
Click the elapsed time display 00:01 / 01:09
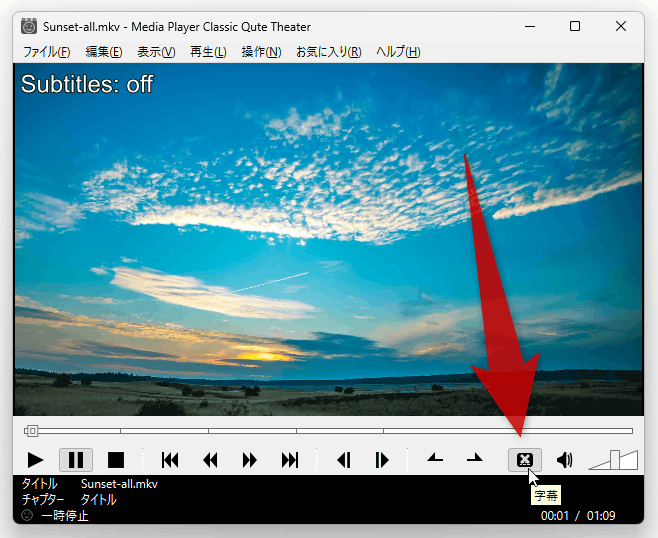coord(578,515)
